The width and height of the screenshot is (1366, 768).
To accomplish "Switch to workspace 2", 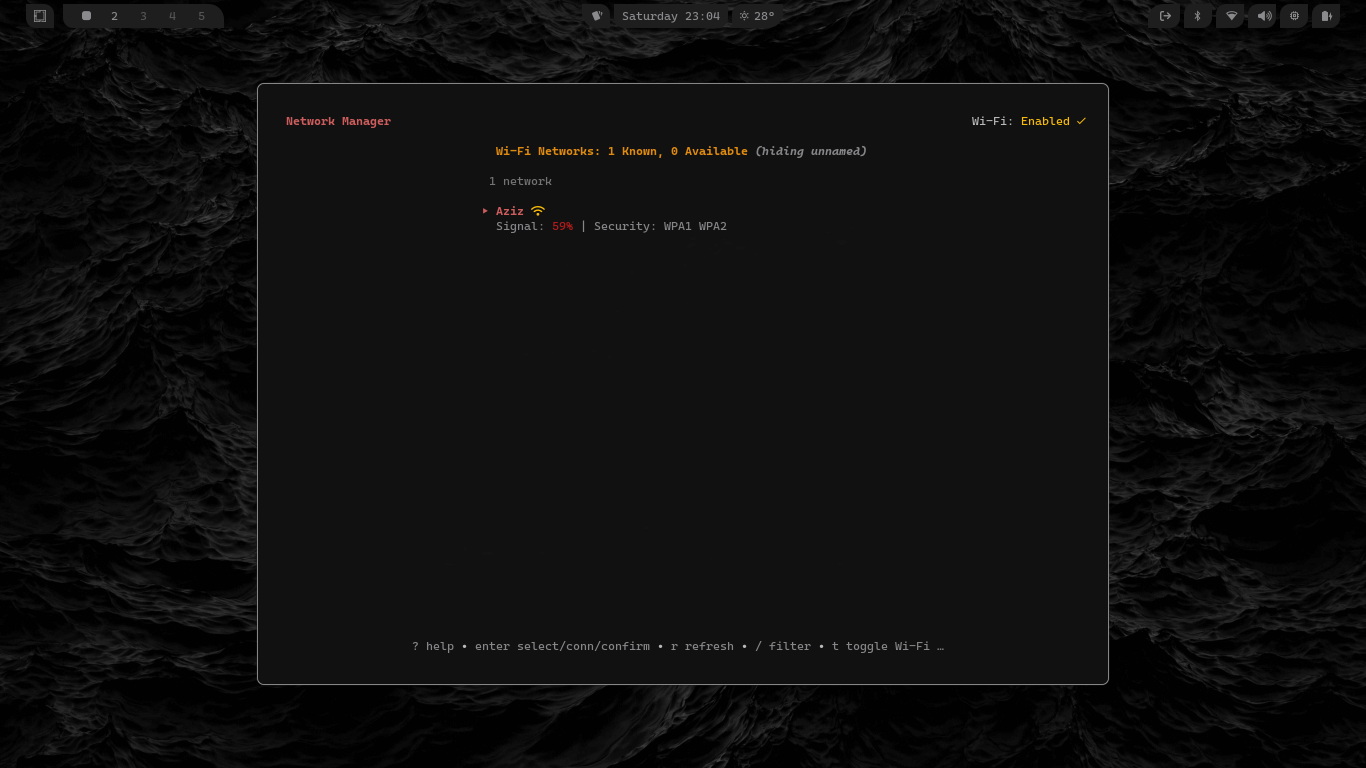I will click(114, 16).
